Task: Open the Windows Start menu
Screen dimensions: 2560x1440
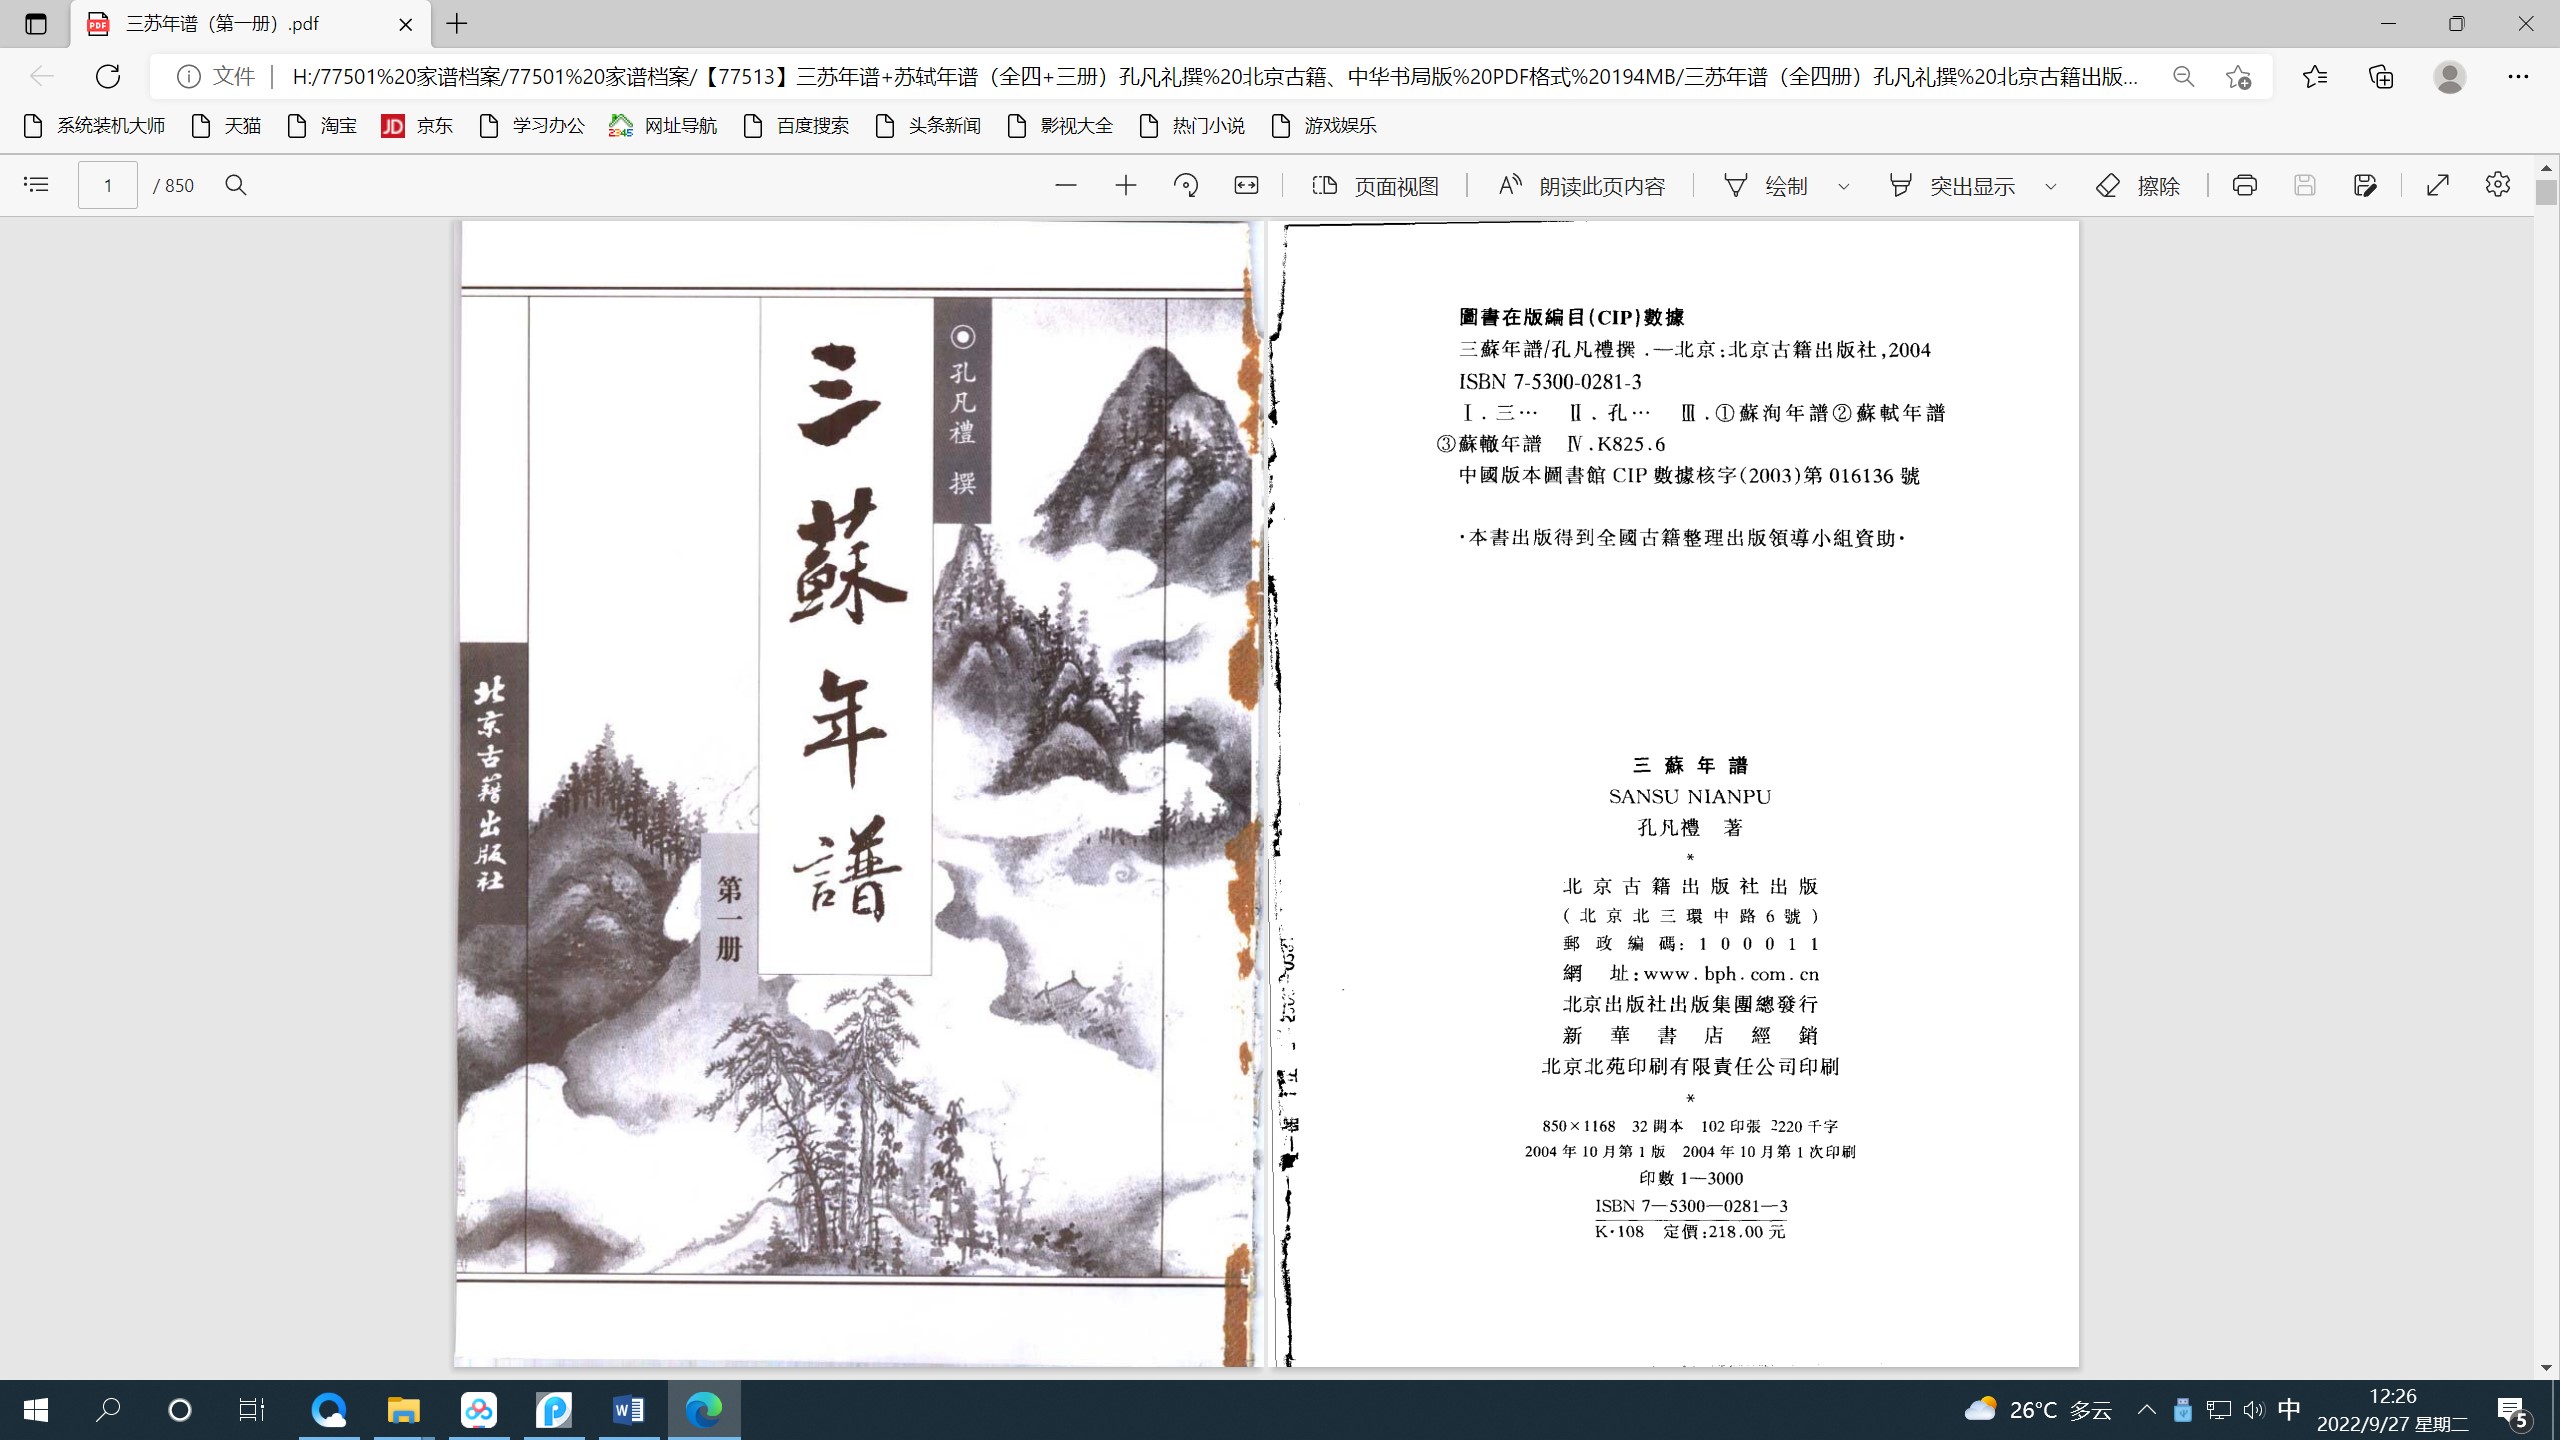Action: (x=36, y=1410)
